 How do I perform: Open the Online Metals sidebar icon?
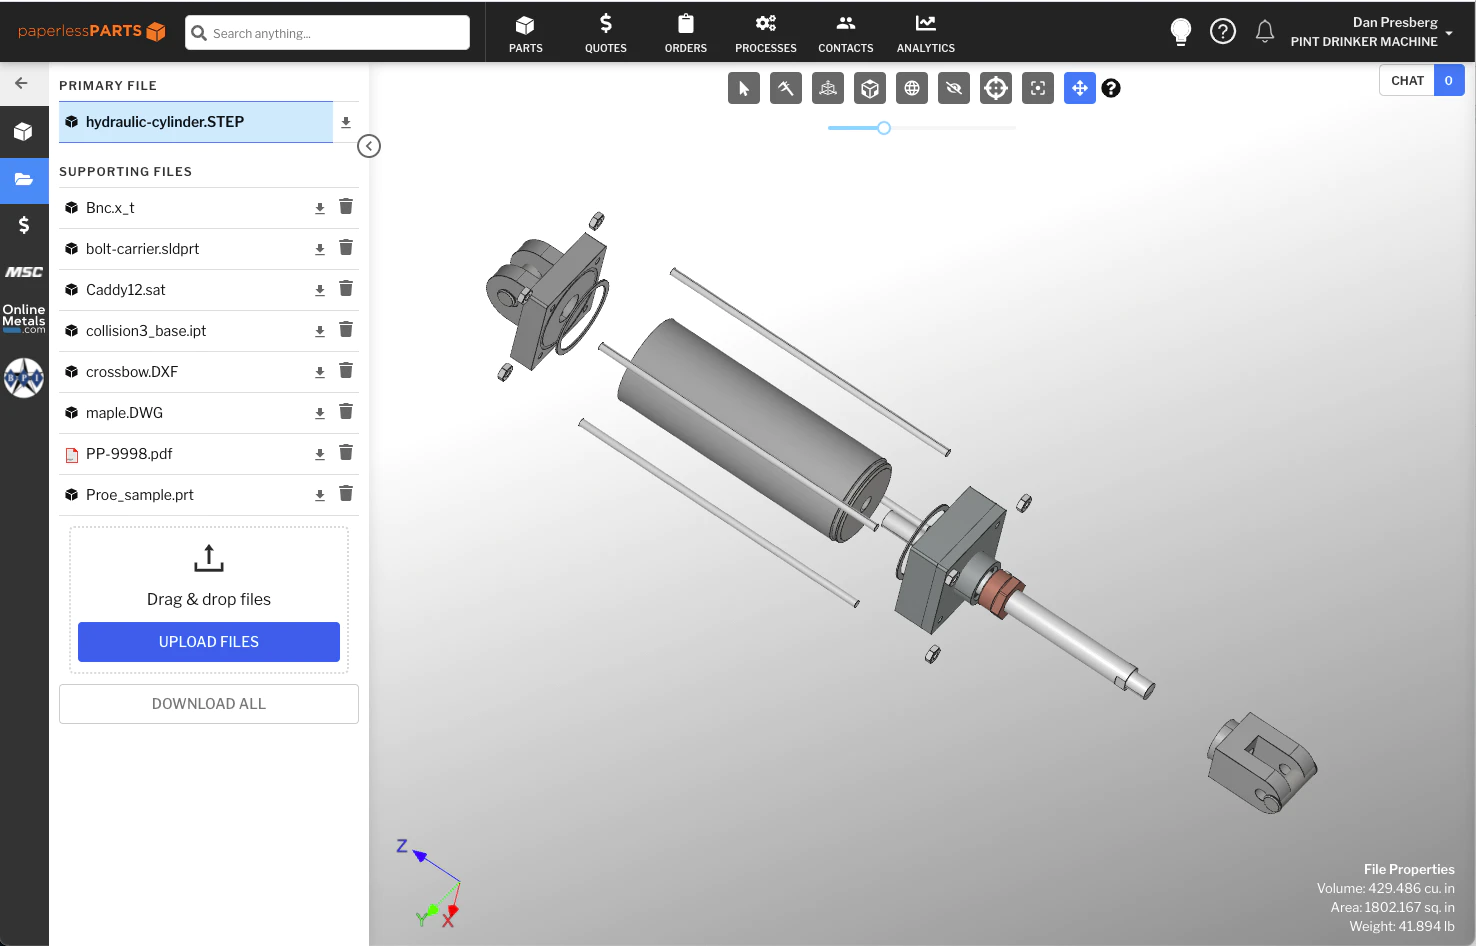pos(24,318)
